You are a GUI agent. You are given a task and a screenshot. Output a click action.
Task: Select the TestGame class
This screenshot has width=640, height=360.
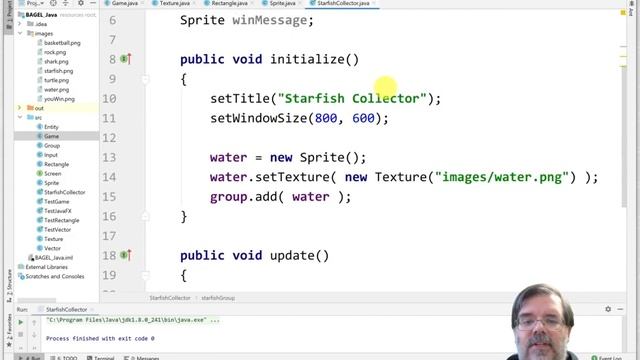point(56,202)
